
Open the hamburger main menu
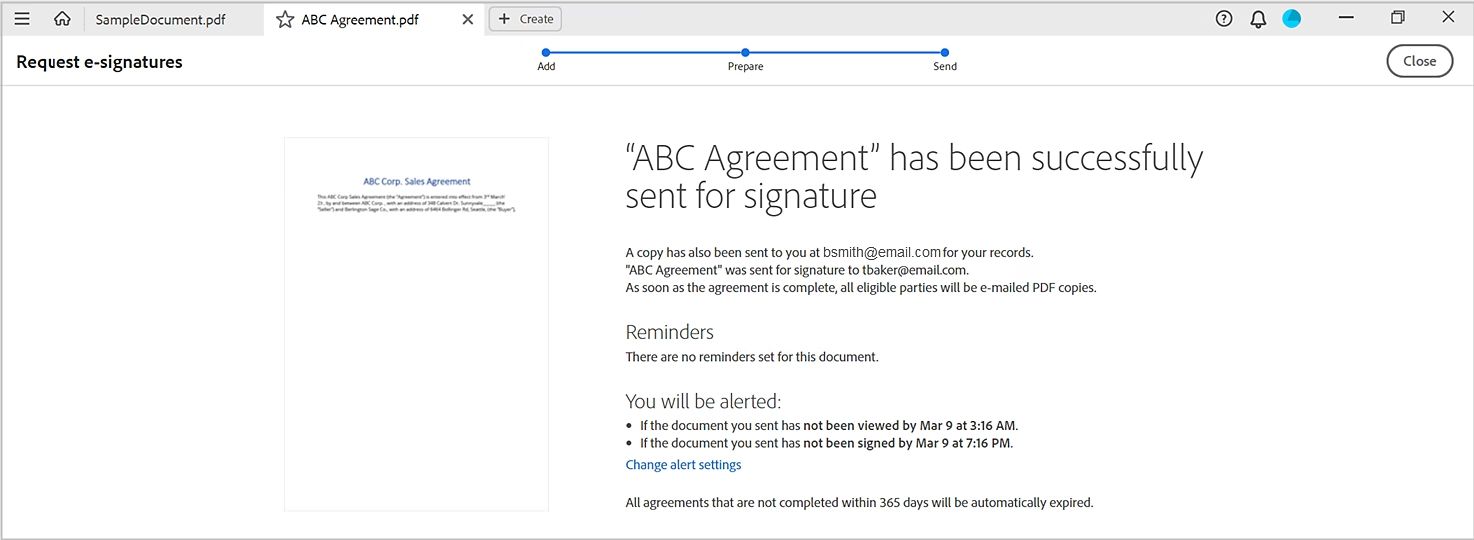pos(22,19)
